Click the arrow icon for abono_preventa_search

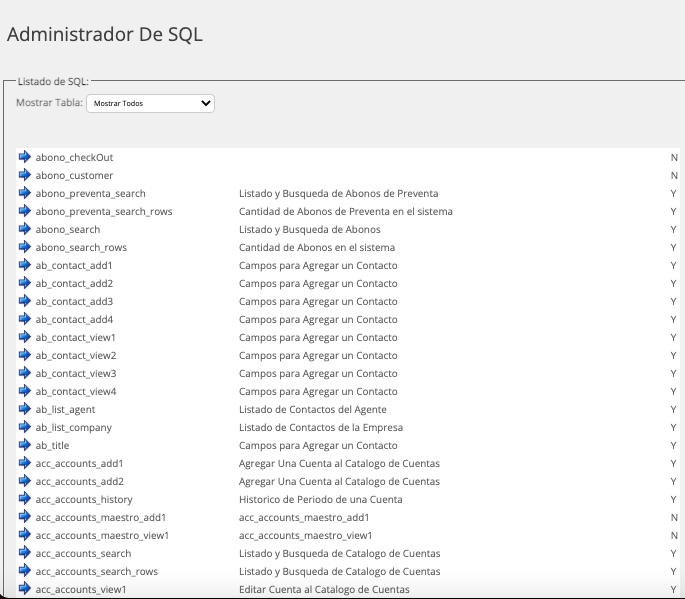tap(25, 193)
